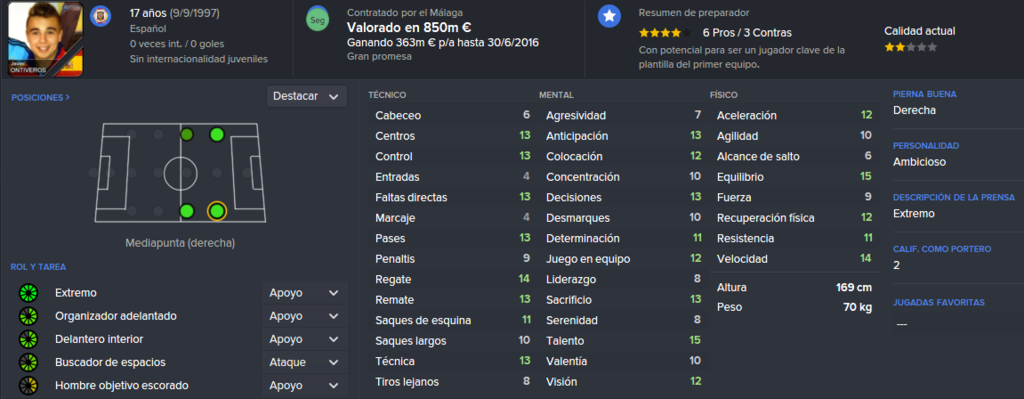Select the dark green top-left pitch position dot
Image resolution: width=1024 pixels, height=399 pixels.
[187, 135]
